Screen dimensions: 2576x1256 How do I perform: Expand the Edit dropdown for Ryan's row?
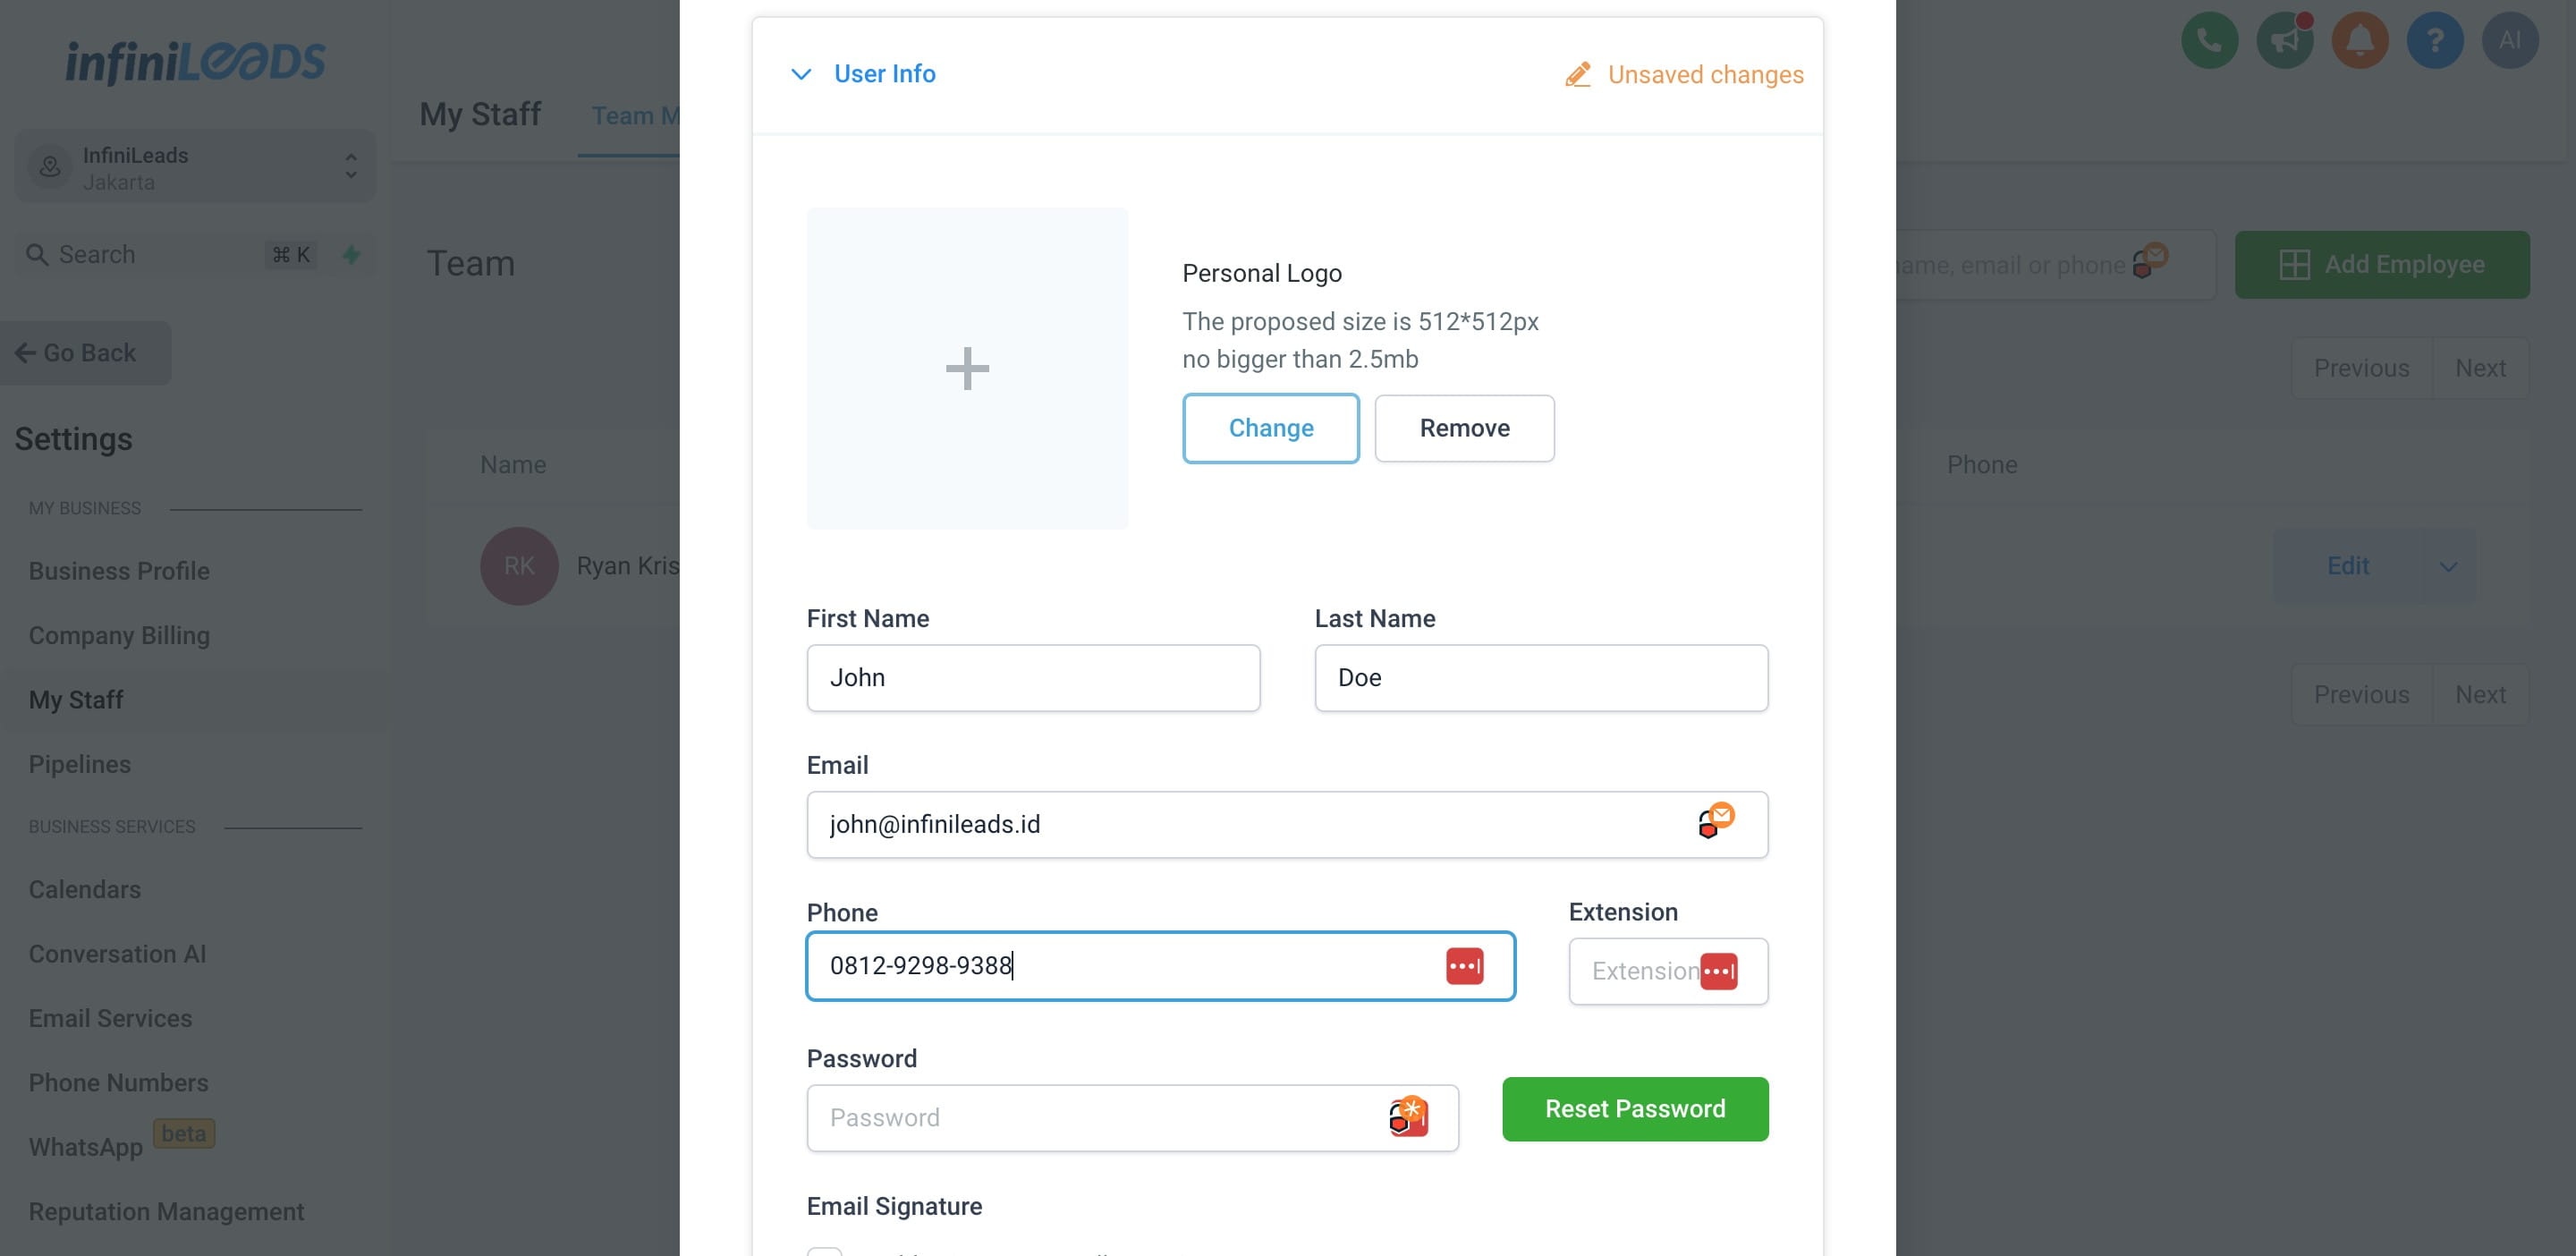[2449, 567]
